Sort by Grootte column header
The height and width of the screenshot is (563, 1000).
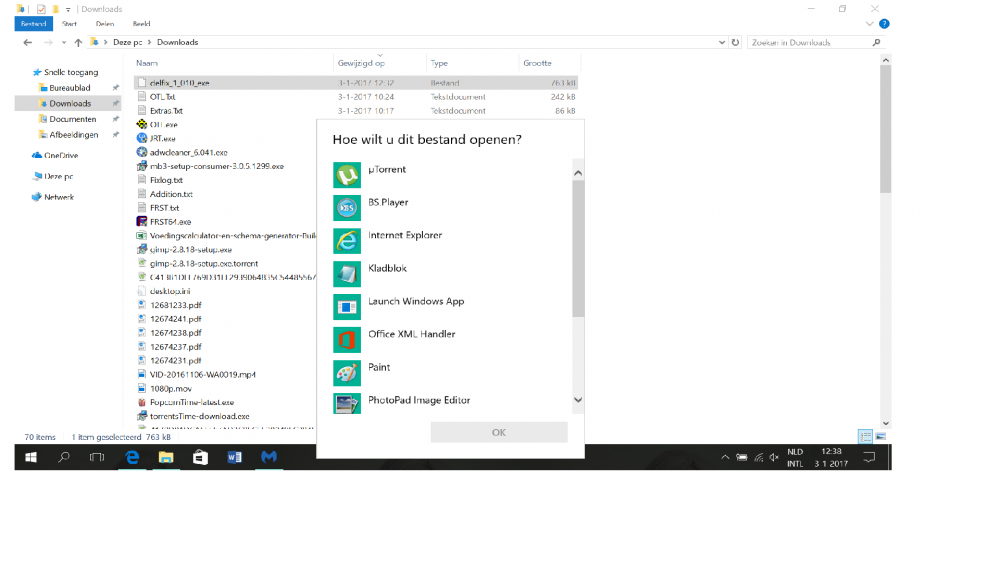click(537, 63)
